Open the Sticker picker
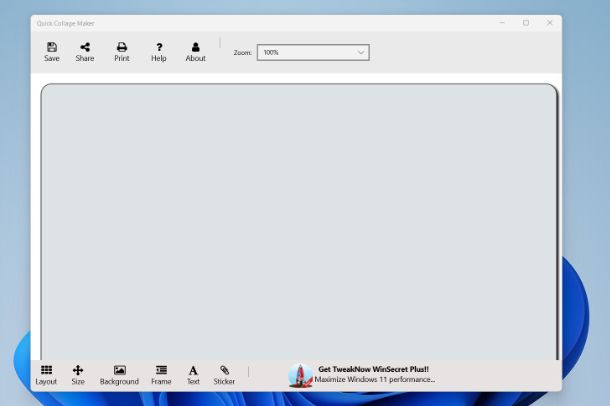Image resolution: width=610 pixels, height=406 pixels. (224, 375)
